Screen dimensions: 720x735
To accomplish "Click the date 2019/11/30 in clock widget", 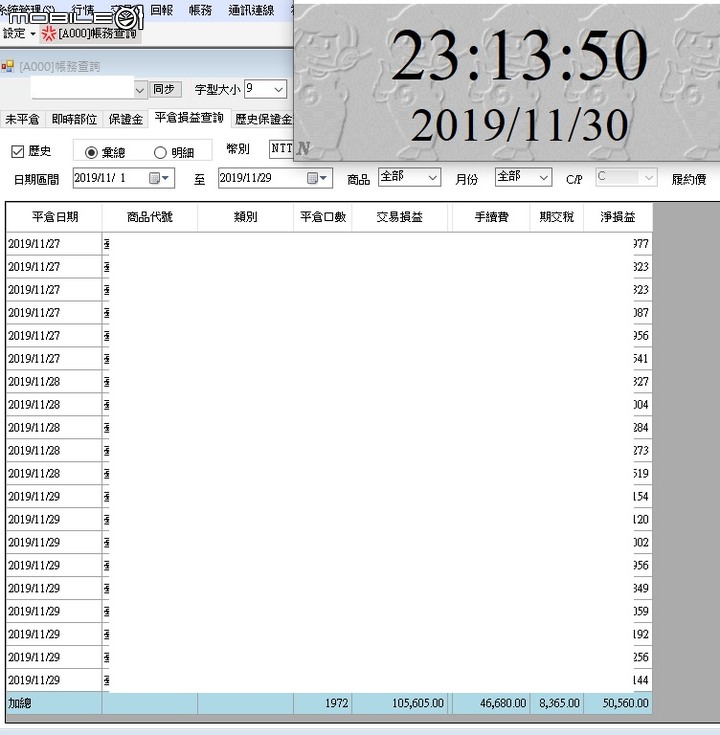I will (519, 126).
